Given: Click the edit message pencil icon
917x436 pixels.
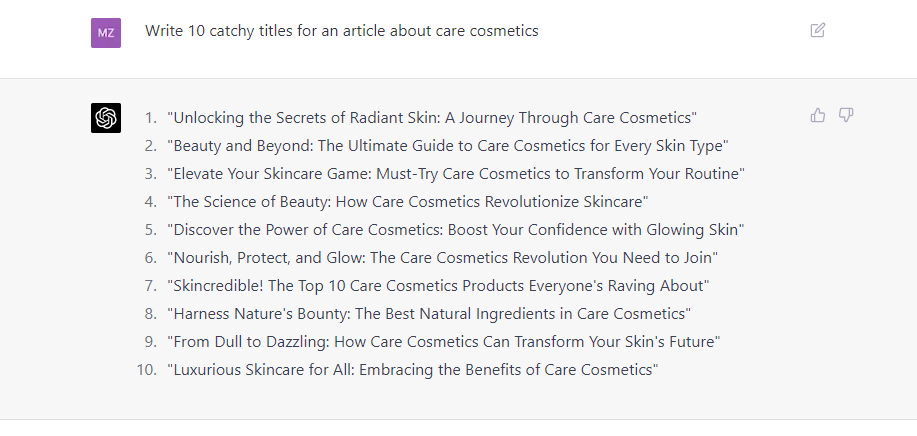Looking at the screenshot, I should 818,30.
